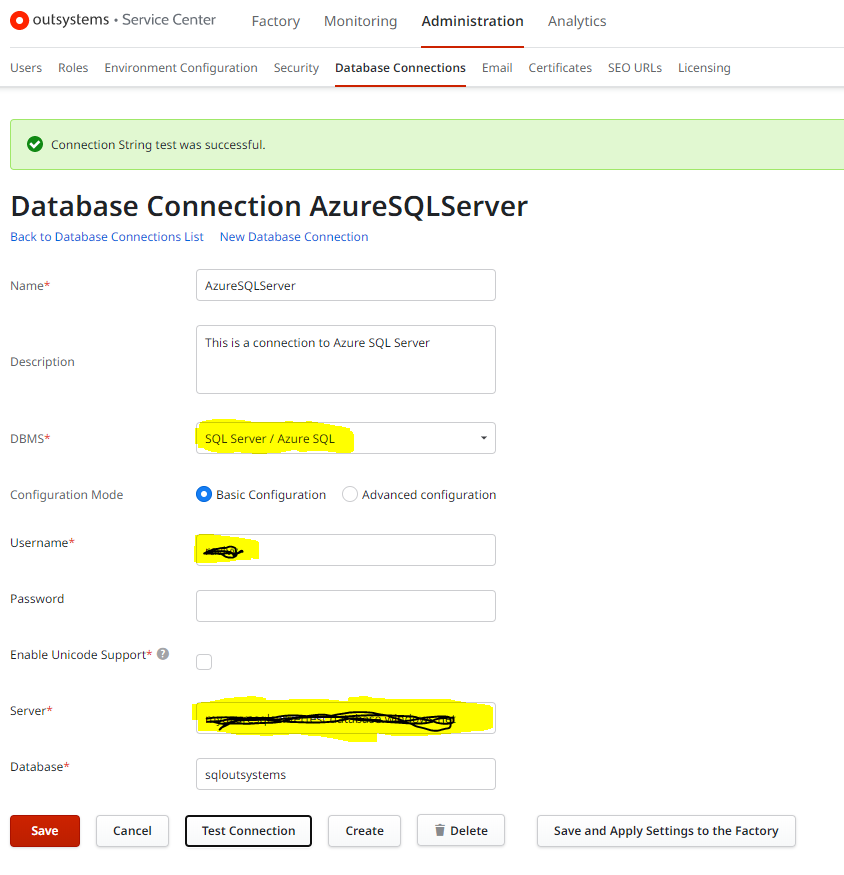Run Test Connection

(248, 830)
